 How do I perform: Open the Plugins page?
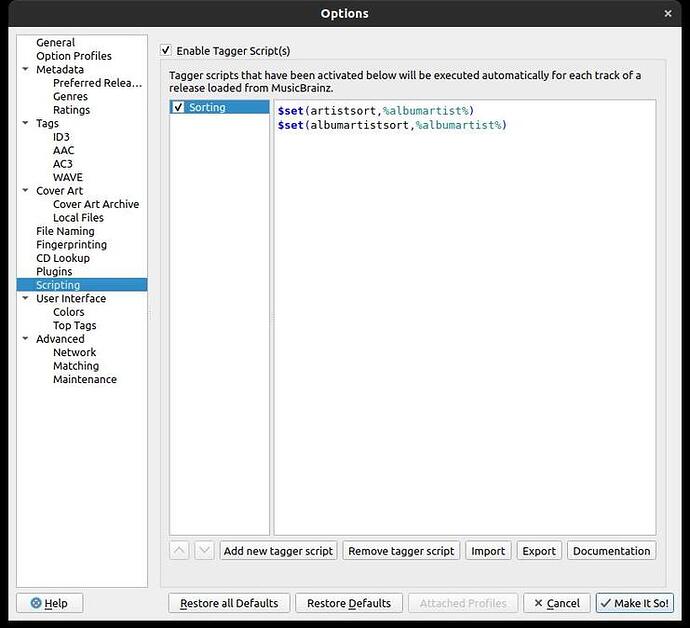coord(54,271)
